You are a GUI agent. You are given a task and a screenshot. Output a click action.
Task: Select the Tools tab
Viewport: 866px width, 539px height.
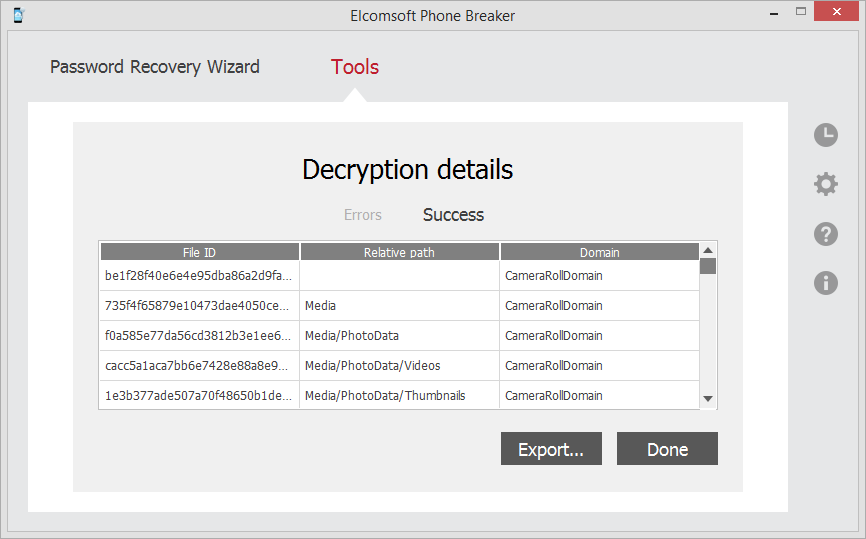pos(355,67)
